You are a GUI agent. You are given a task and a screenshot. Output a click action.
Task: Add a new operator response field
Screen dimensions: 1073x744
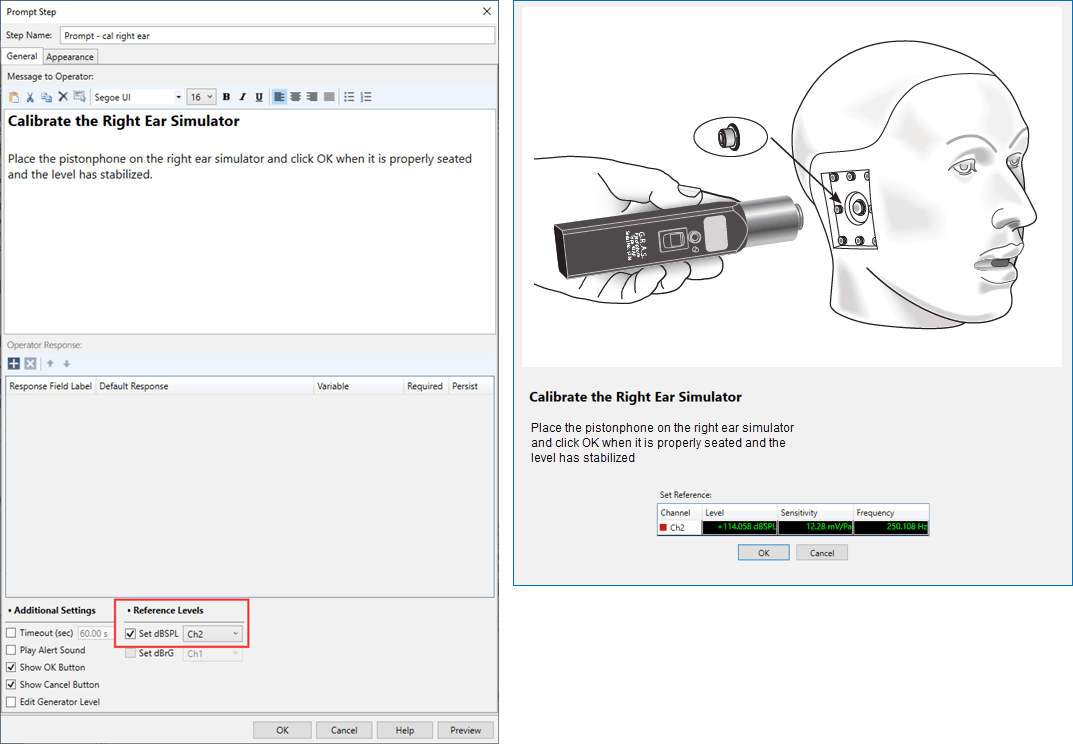tap(14, 364)
